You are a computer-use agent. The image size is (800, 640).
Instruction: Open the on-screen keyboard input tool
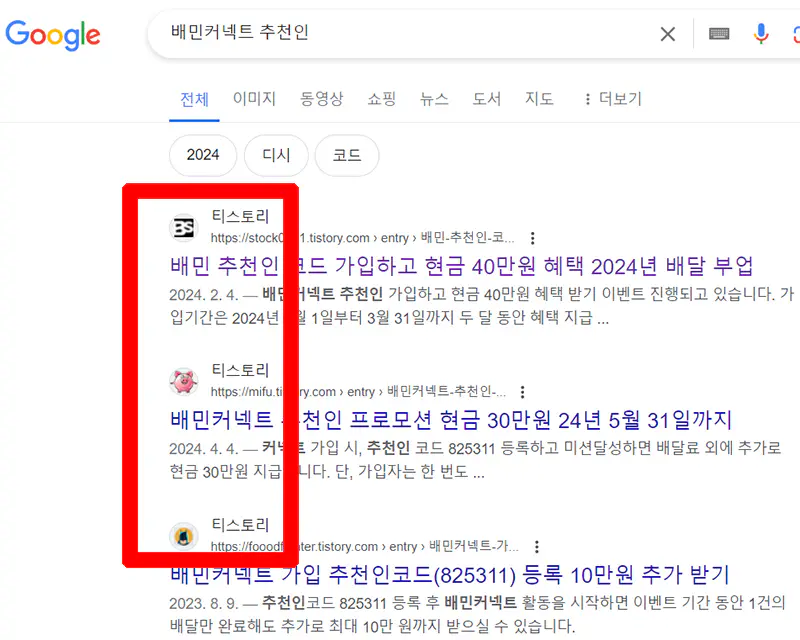pyautogui.click(x=719, y=34)
